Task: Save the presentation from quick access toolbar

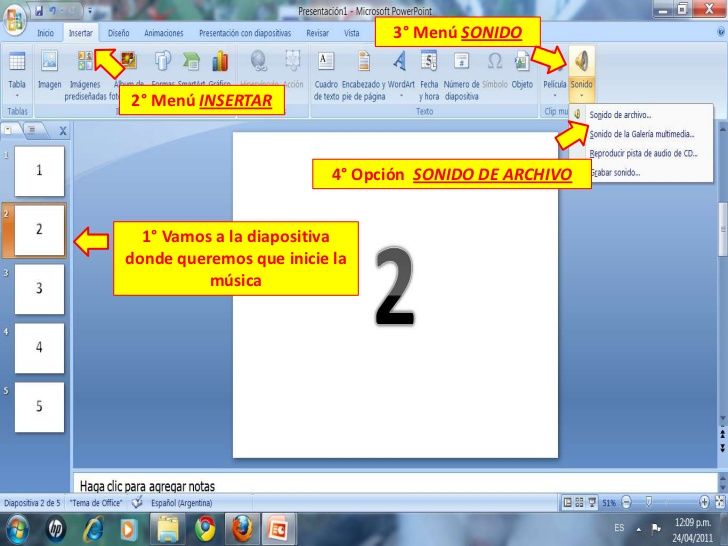Action: pos(39,11)
